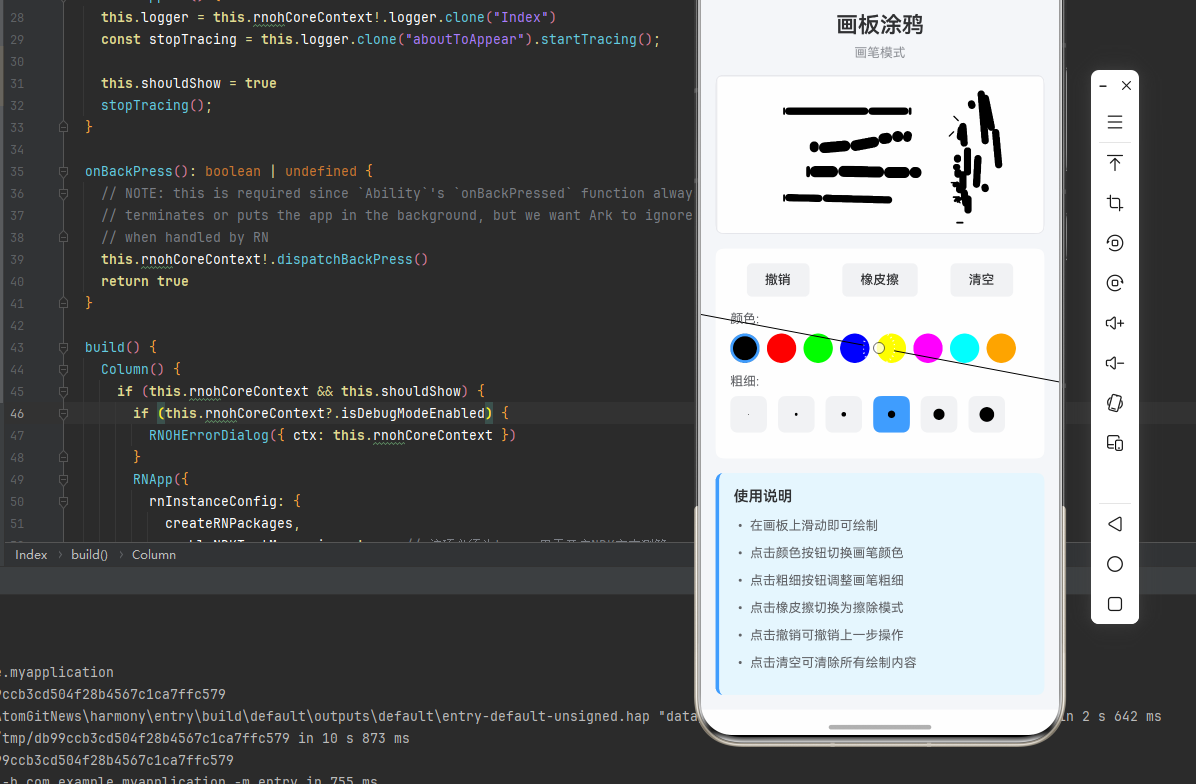The image size is (1196, 784).
Task: Tap the Recents square button on the emulator
Action: pyautogui.click(x=1114, y=604)
